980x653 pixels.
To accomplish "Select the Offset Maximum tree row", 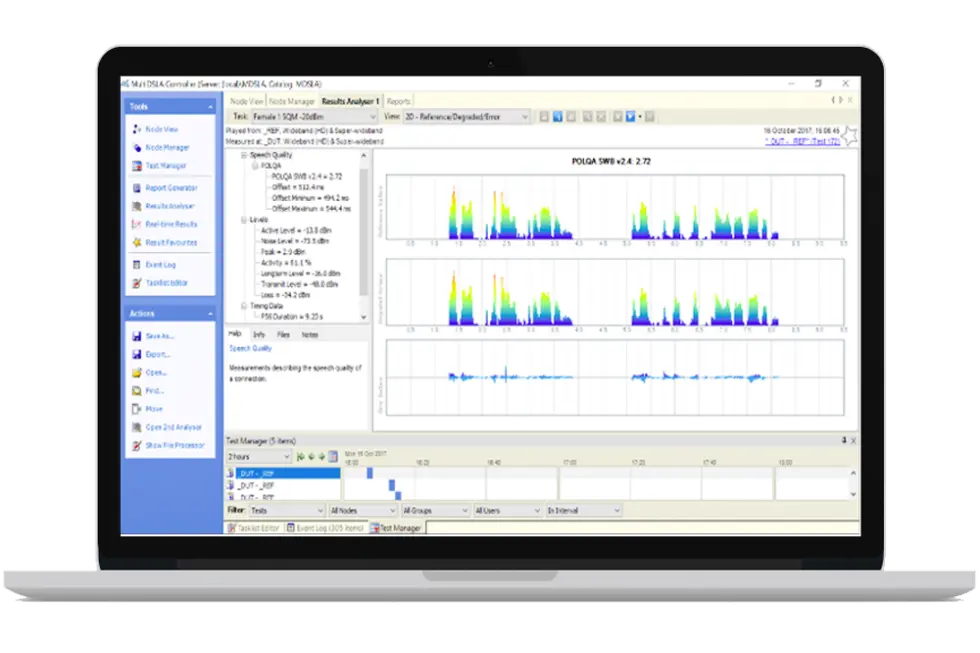I will [x=311, y=209].
